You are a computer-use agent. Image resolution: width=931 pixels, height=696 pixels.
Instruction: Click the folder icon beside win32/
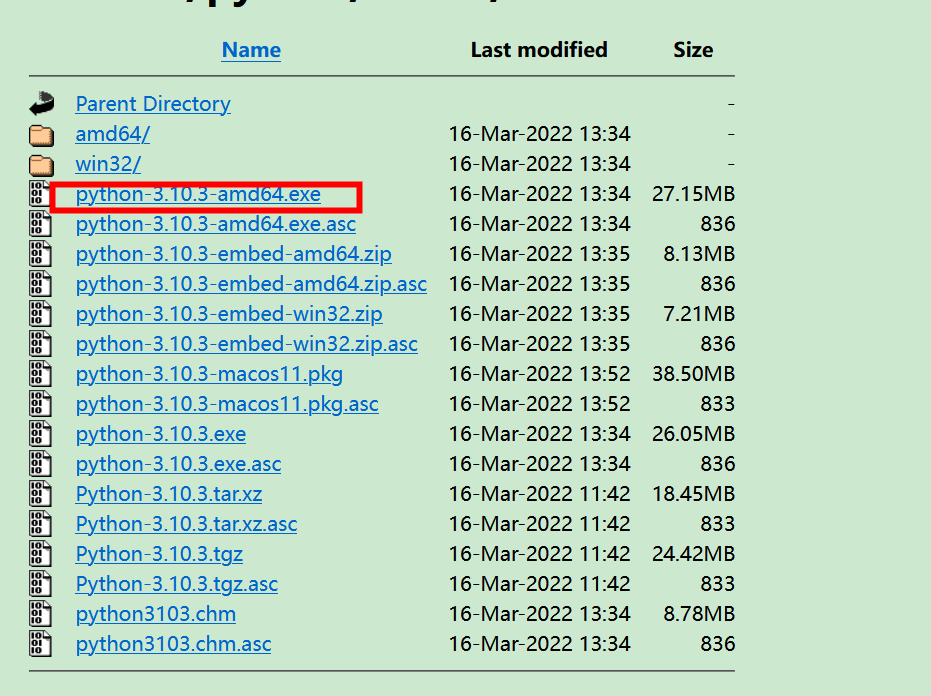(42, 165)
